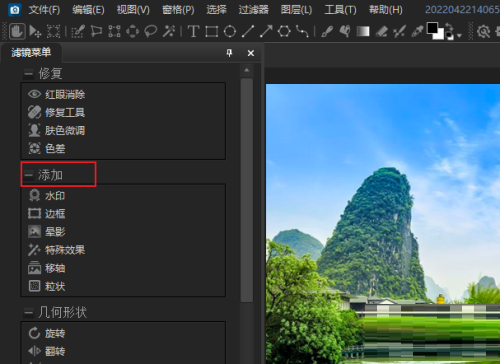Click the white background color swatch
Screen dimensions: 500x364
pyautogui.click(x=439, y=35)
